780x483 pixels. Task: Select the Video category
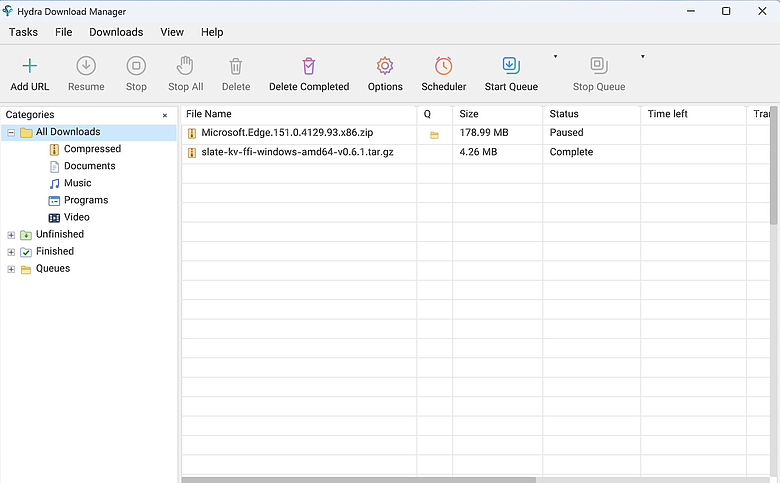point(77,217)
